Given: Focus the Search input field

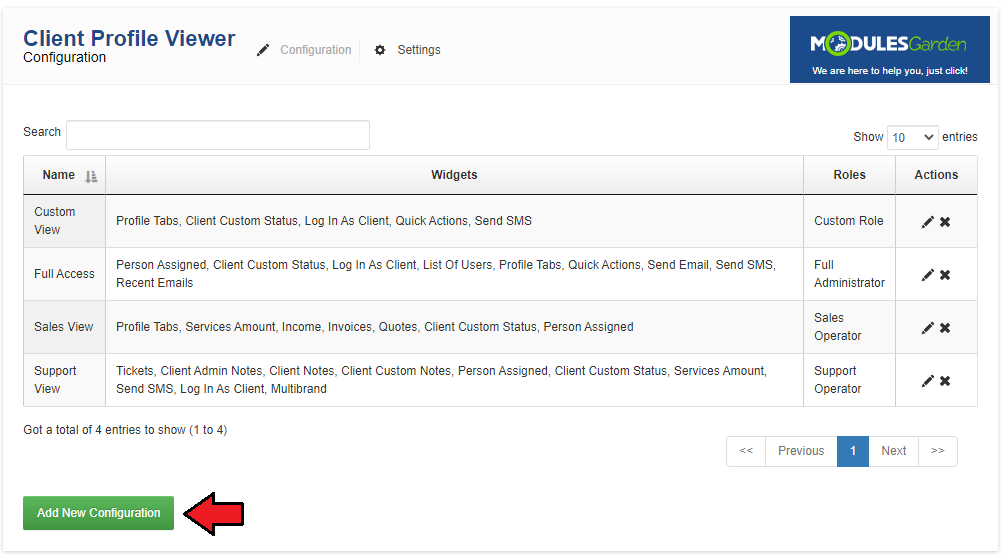Looking at the screenshot, I should 218,135.
